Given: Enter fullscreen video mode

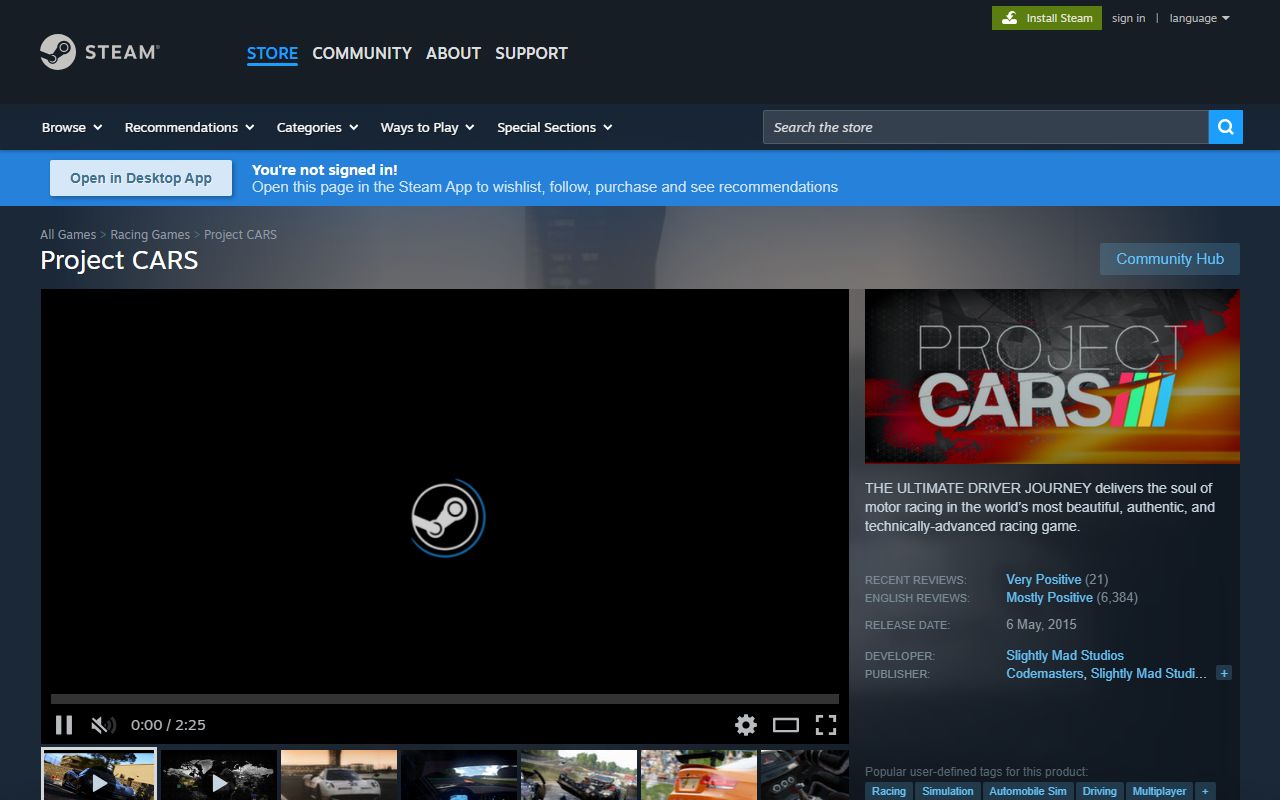Looking at the screenshot, I should pyautogui.click(x=826, y=725).
